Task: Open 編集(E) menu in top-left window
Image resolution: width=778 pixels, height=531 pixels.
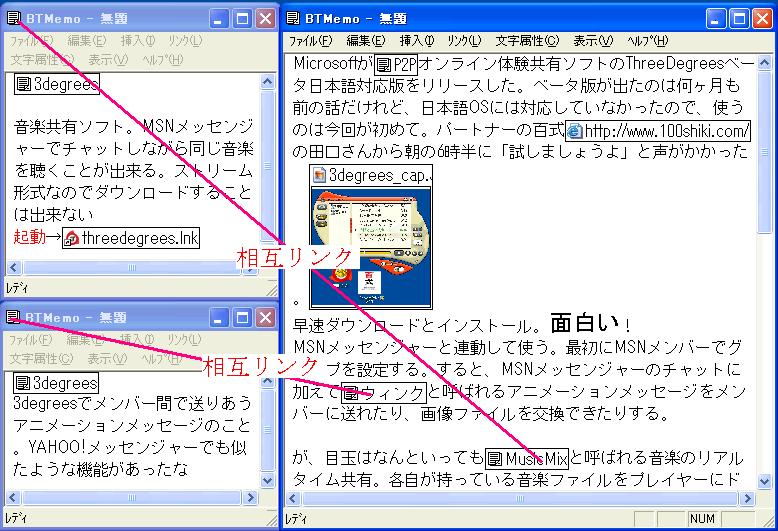Action: click(x=87, y=41)
